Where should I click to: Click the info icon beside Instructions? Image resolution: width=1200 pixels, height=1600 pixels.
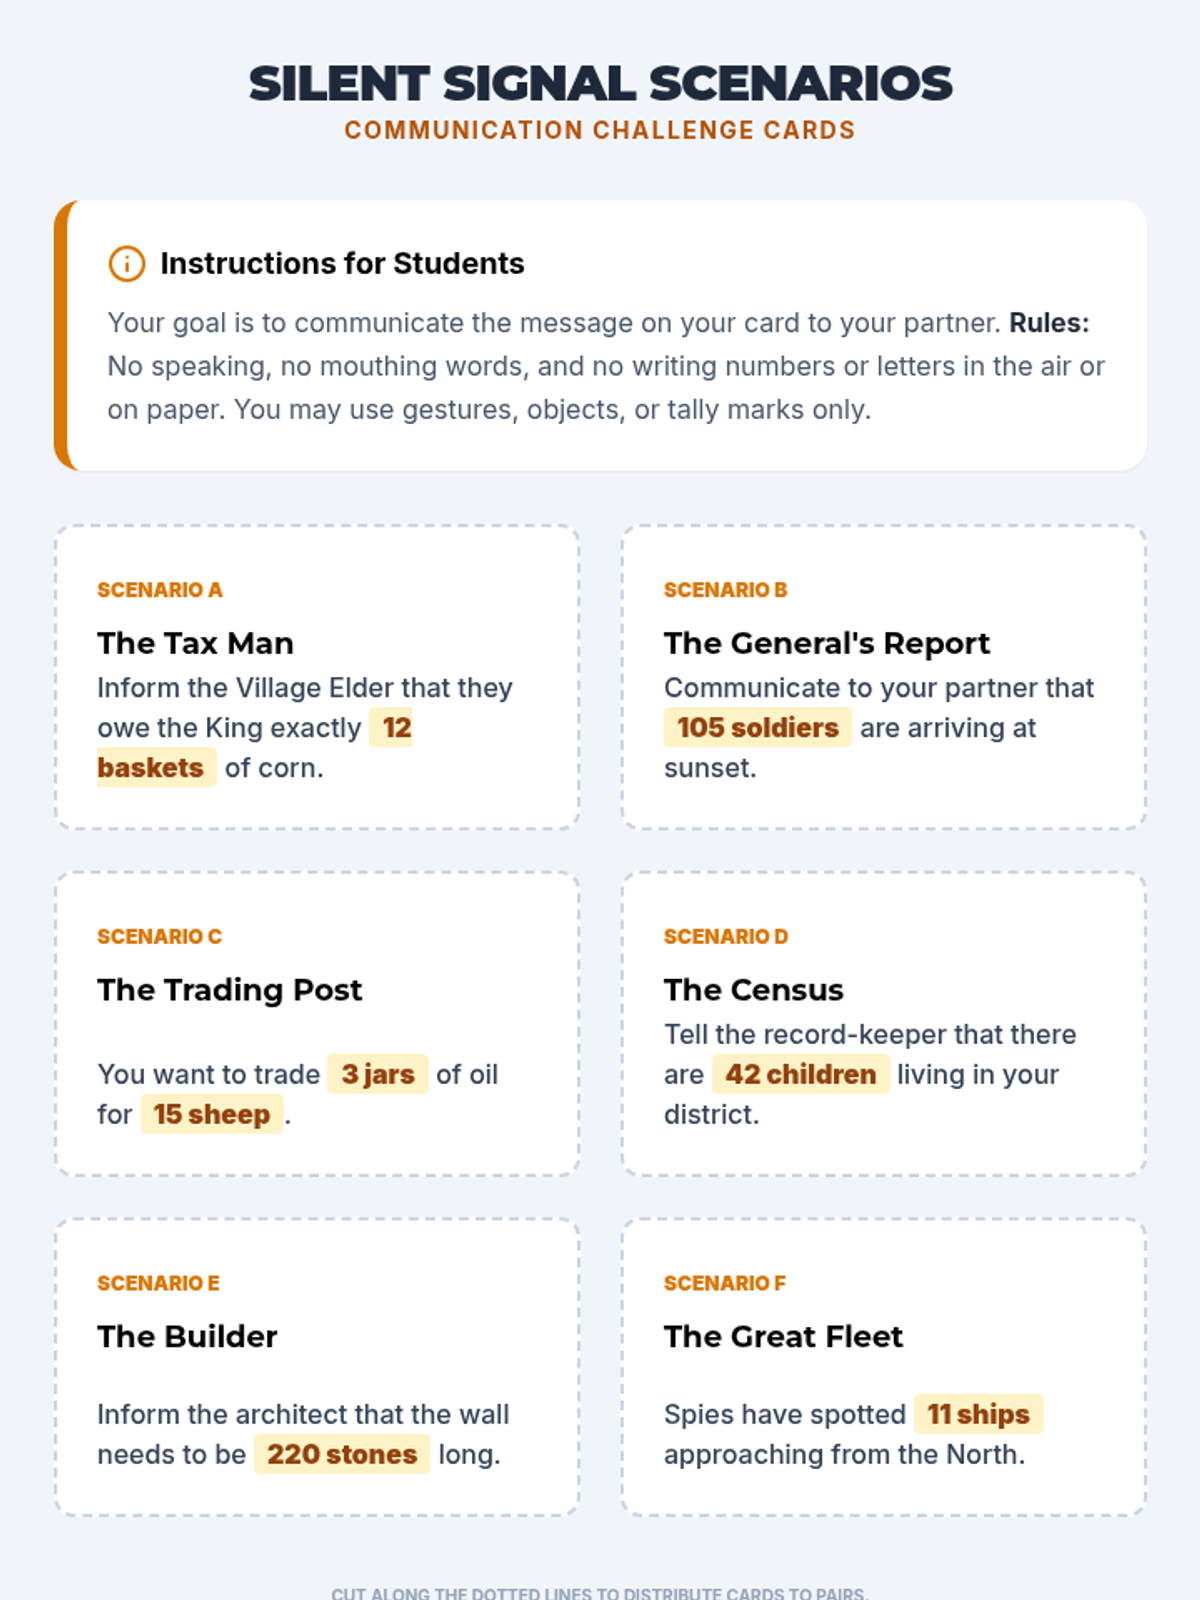127,264
